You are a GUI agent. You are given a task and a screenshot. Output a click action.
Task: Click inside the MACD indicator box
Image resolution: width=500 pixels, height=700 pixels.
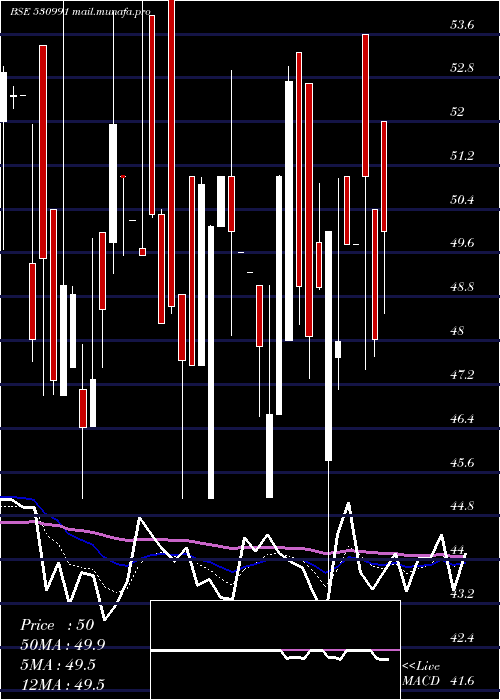(275, 650)
